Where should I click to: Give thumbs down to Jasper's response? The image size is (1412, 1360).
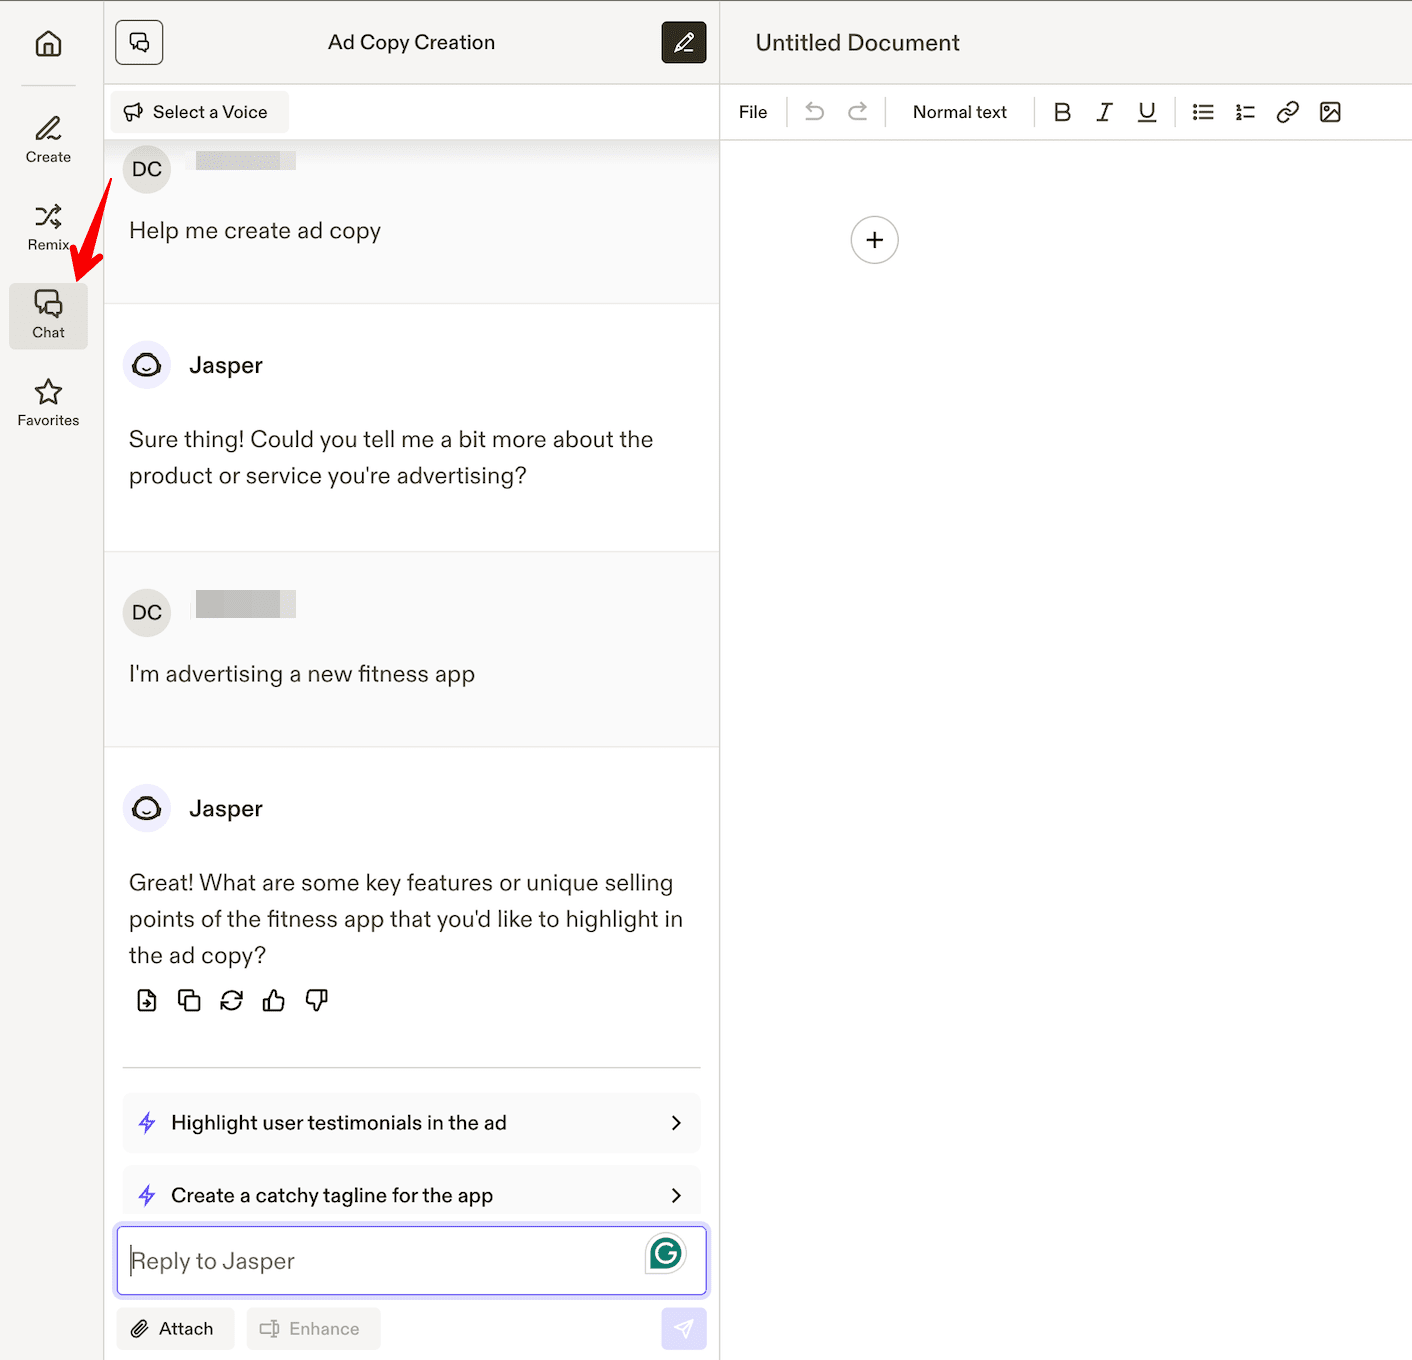tap(317, 1000)
